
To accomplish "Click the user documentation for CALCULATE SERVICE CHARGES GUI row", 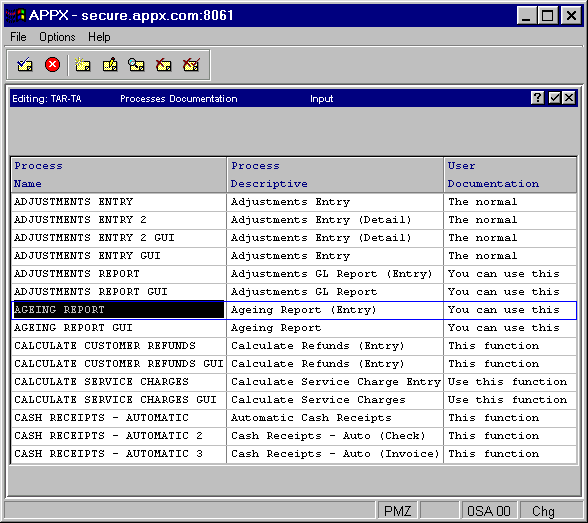I will pos(510,400).
